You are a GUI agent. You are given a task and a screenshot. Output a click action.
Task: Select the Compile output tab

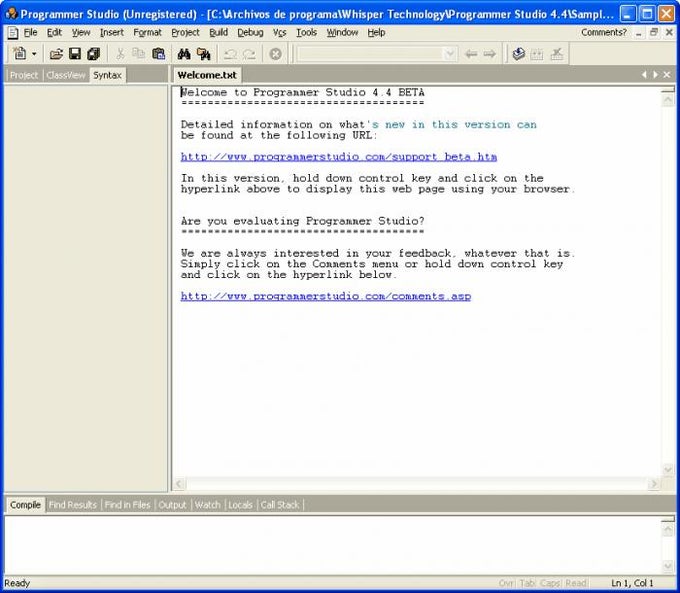coord(25,505)
